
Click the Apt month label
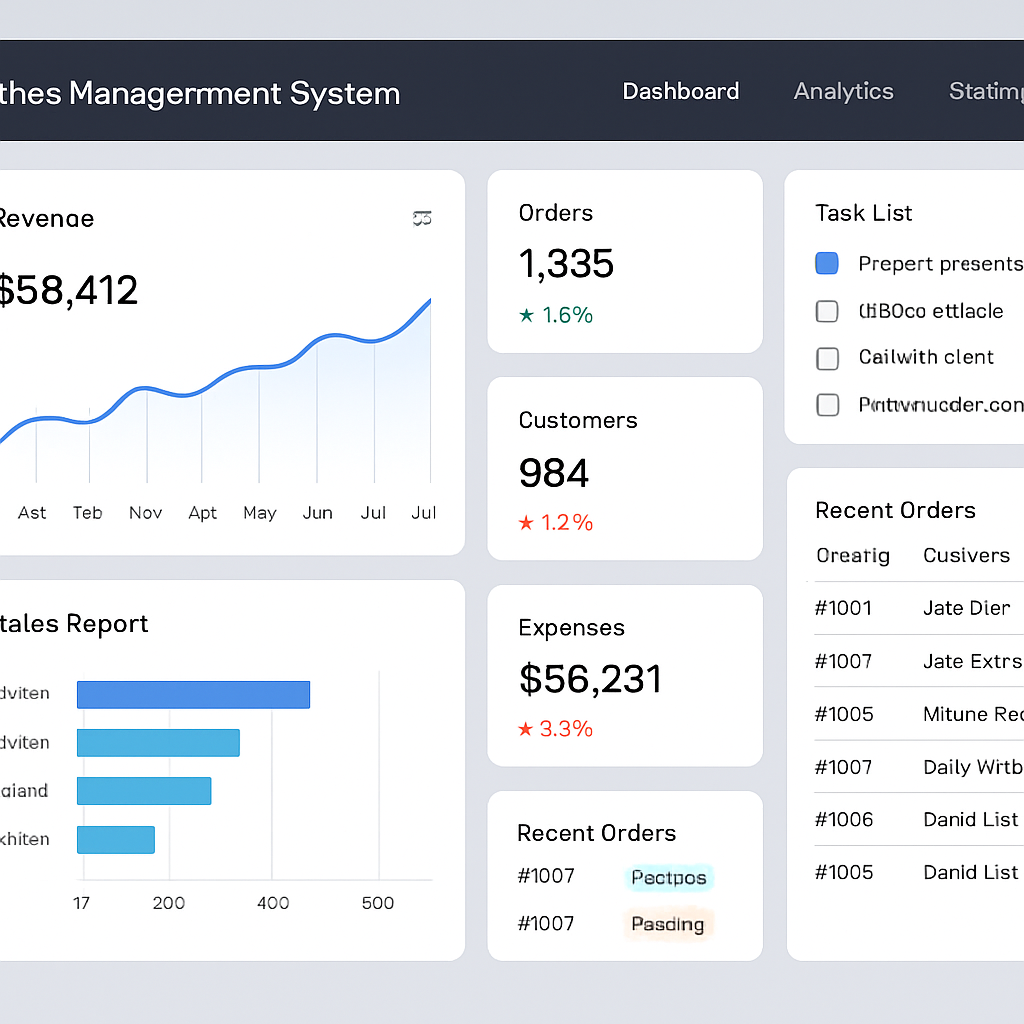pyautogui.click(x=202, y=513)
